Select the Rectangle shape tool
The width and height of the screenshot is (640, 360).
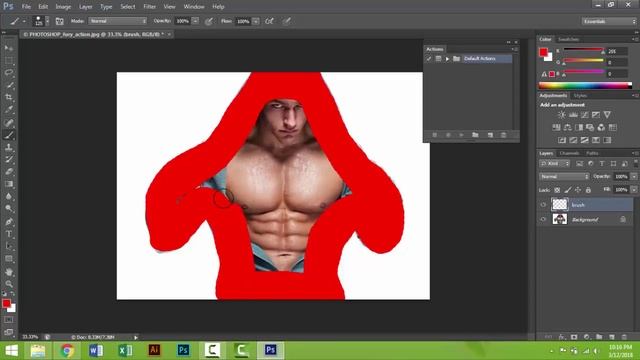pyautogui.click(x=9, y=259)
